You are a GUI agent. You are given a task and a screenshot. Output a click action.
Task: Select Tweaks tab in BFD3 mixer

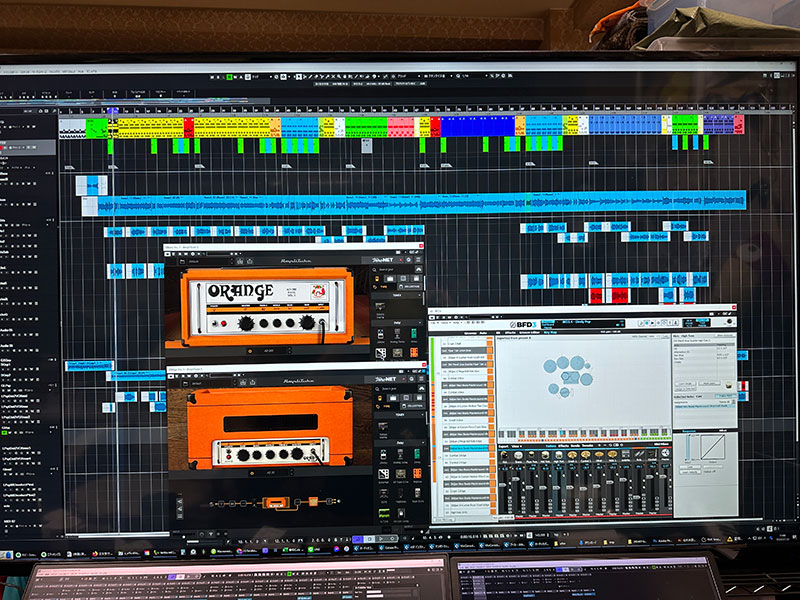click(587, 446)
